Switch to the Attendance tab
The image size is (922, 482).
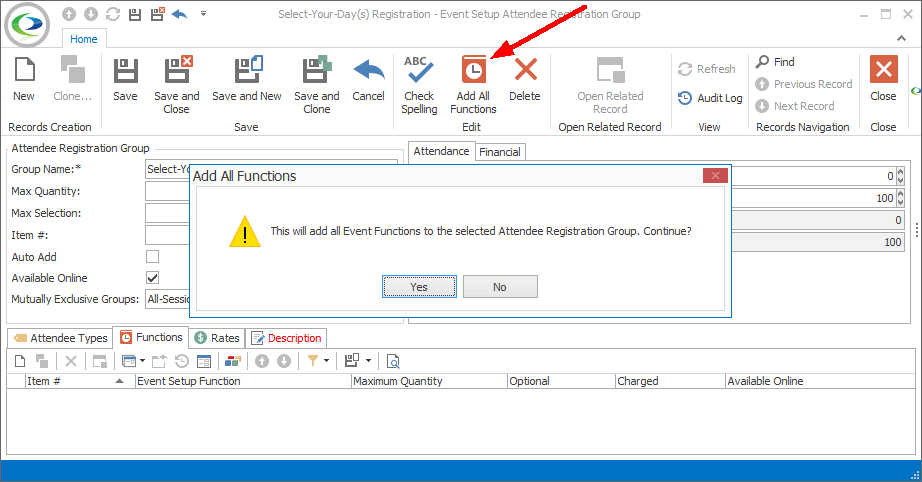tap(441, 151)
